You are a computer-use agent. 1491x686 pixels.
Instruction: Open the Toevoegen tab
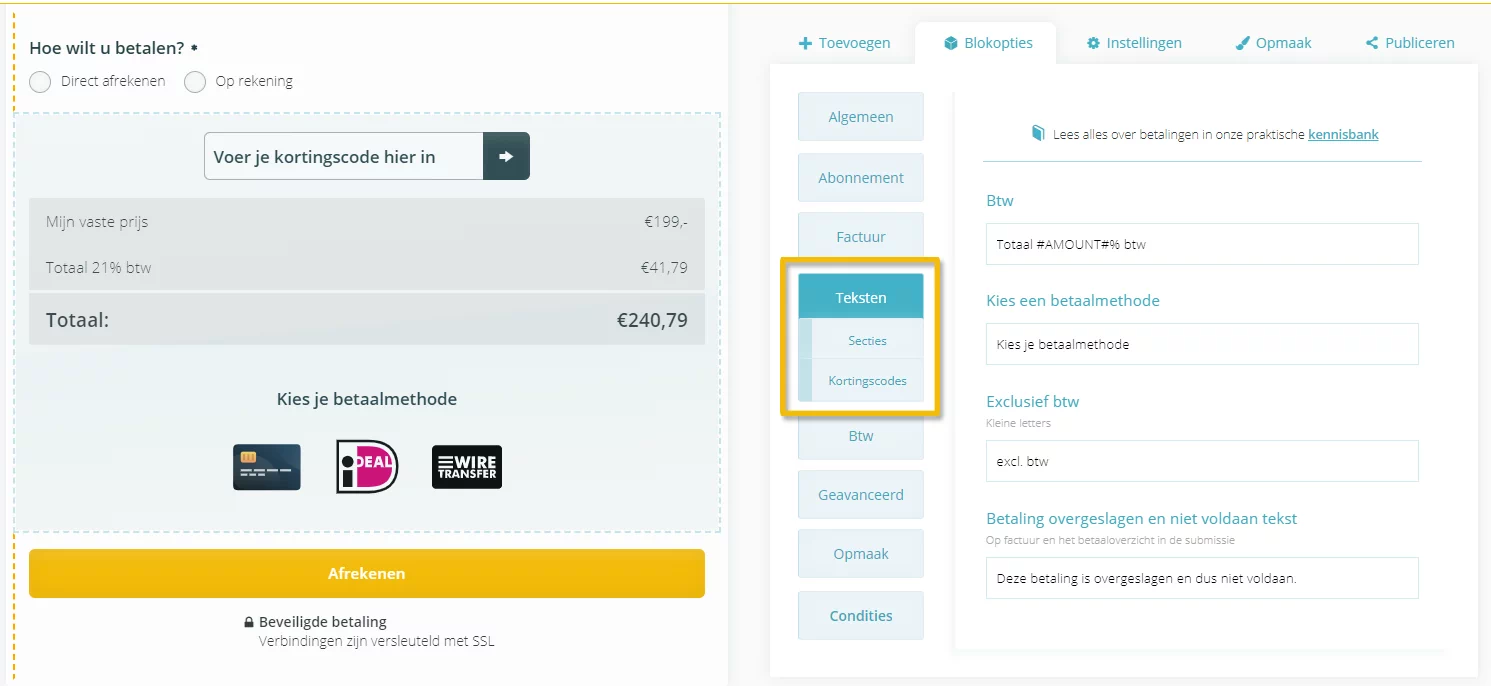(845, 43)
